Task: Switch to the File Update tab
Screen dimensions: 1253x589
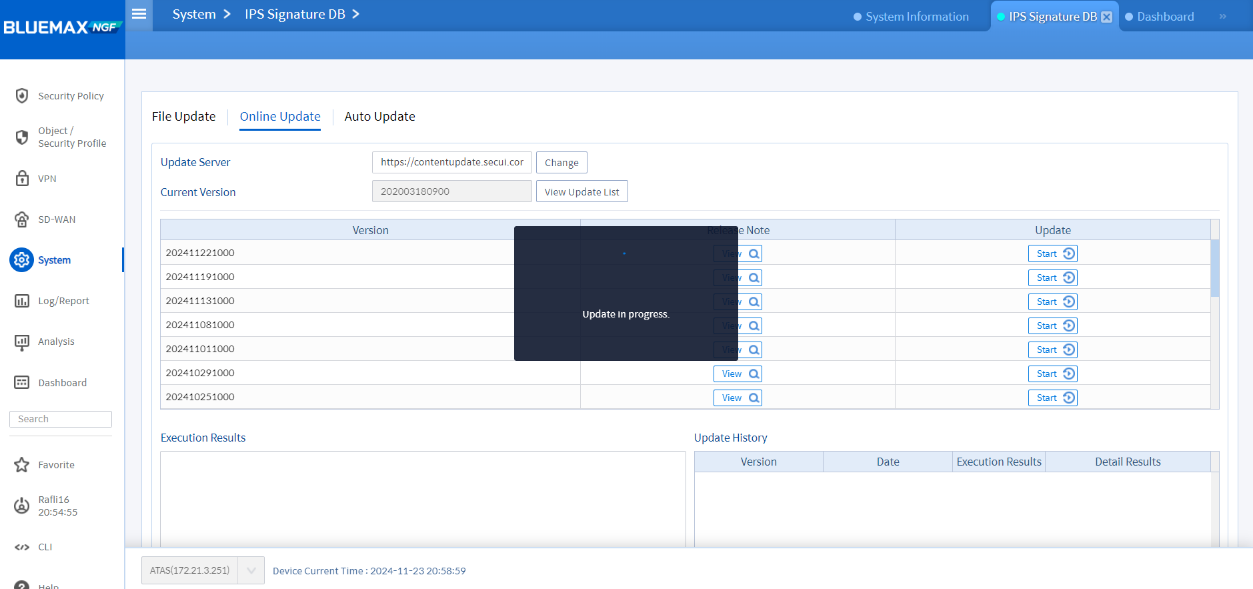Action: (184, 117)
